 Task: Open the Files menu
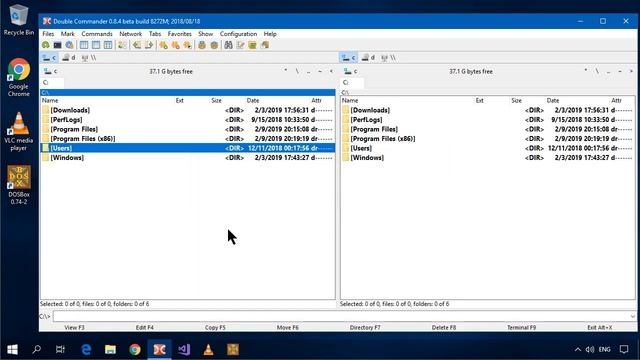(x=48, y=34)
